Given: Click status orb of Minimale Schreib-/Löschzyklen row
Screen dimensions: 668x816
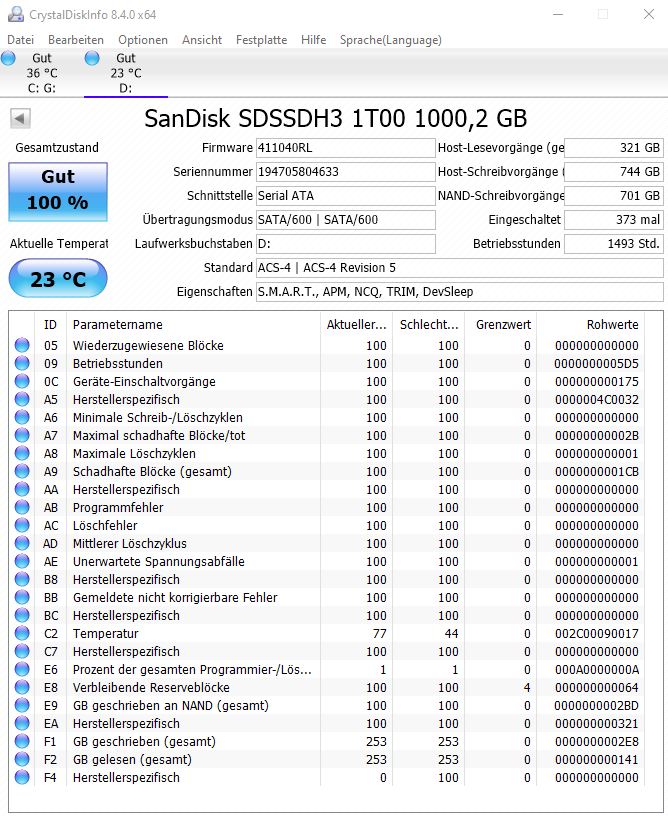Looking at the screenshot, I should tap(22, 417).
